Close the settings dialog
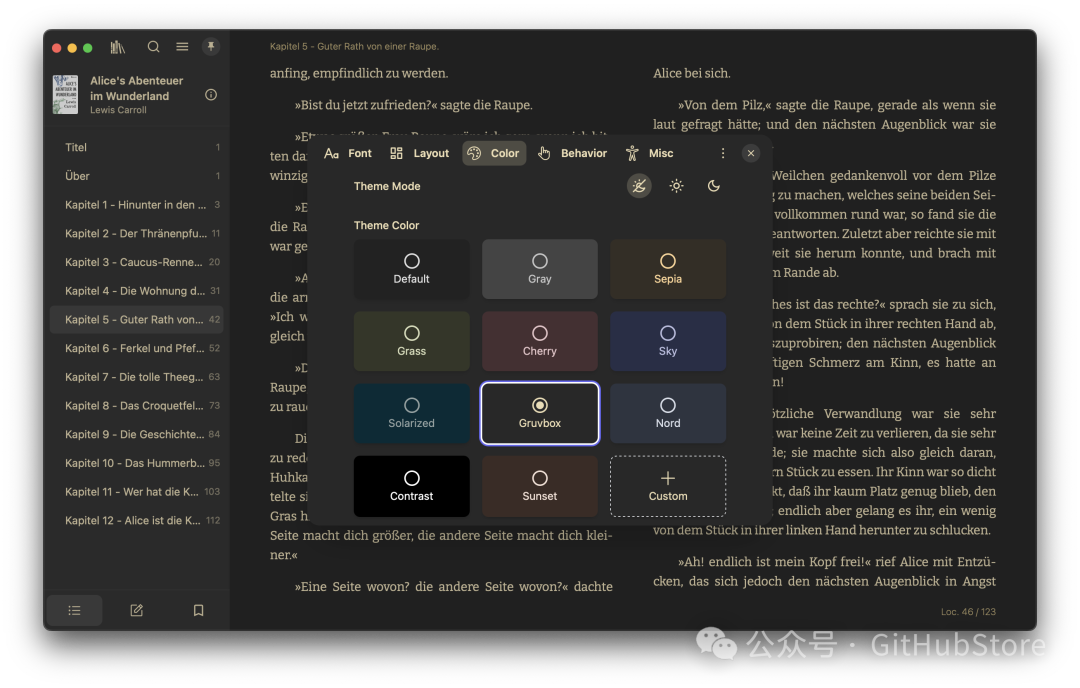The width and height of the screenshot is (1080, 688). [x=751, y=154]
